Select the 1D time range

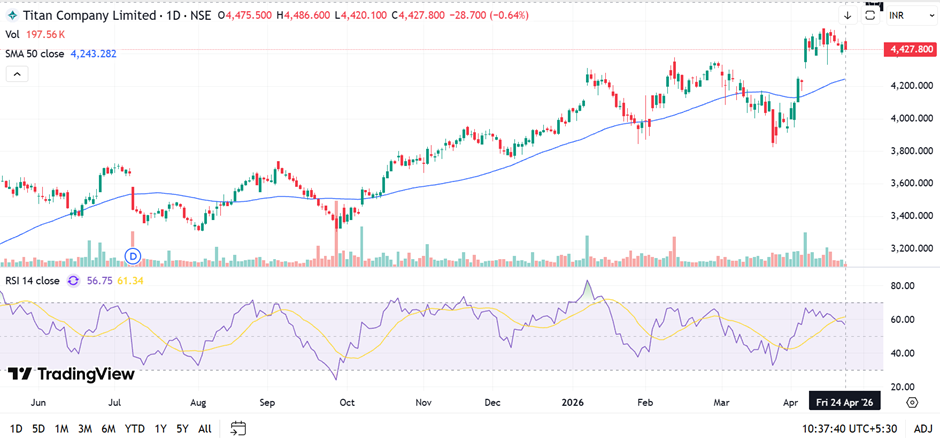pyautogui.click(x=16, y=428)
